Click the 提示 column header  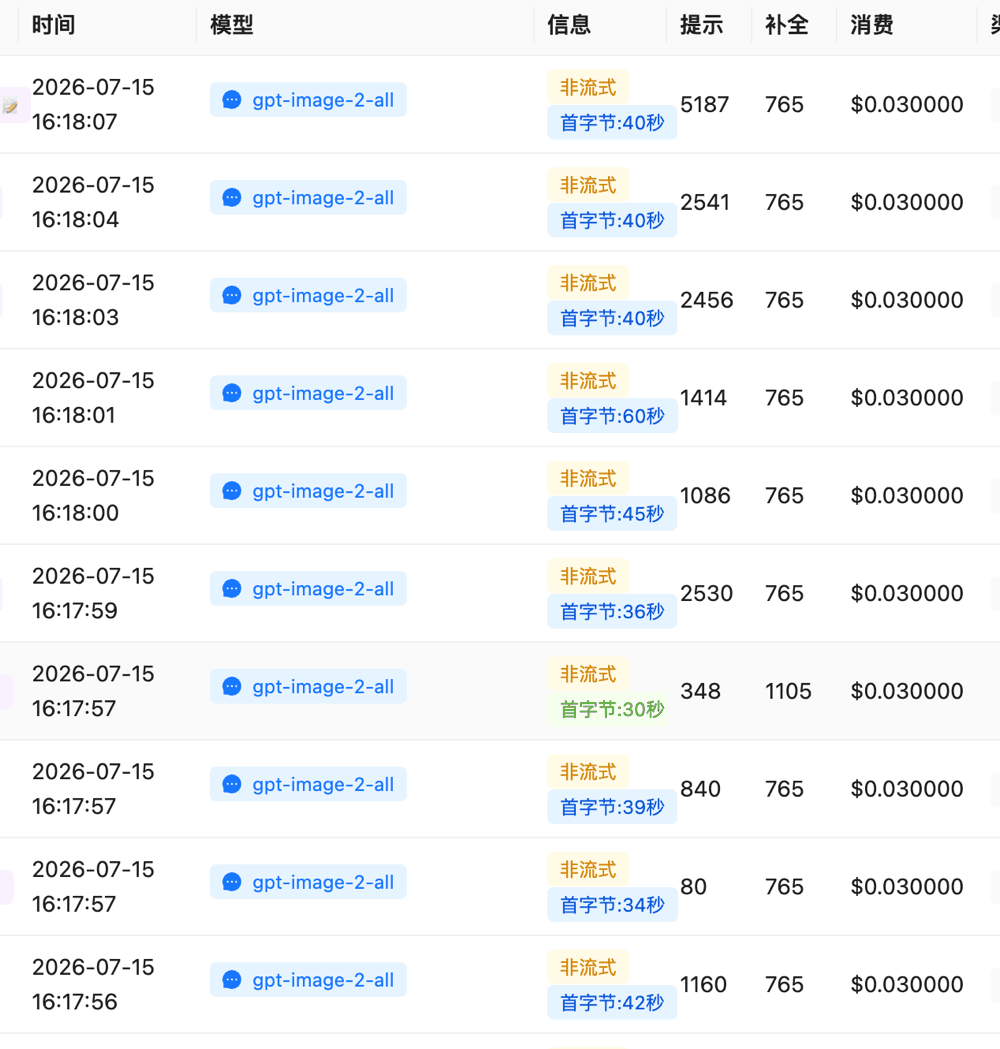click(702, 25)
